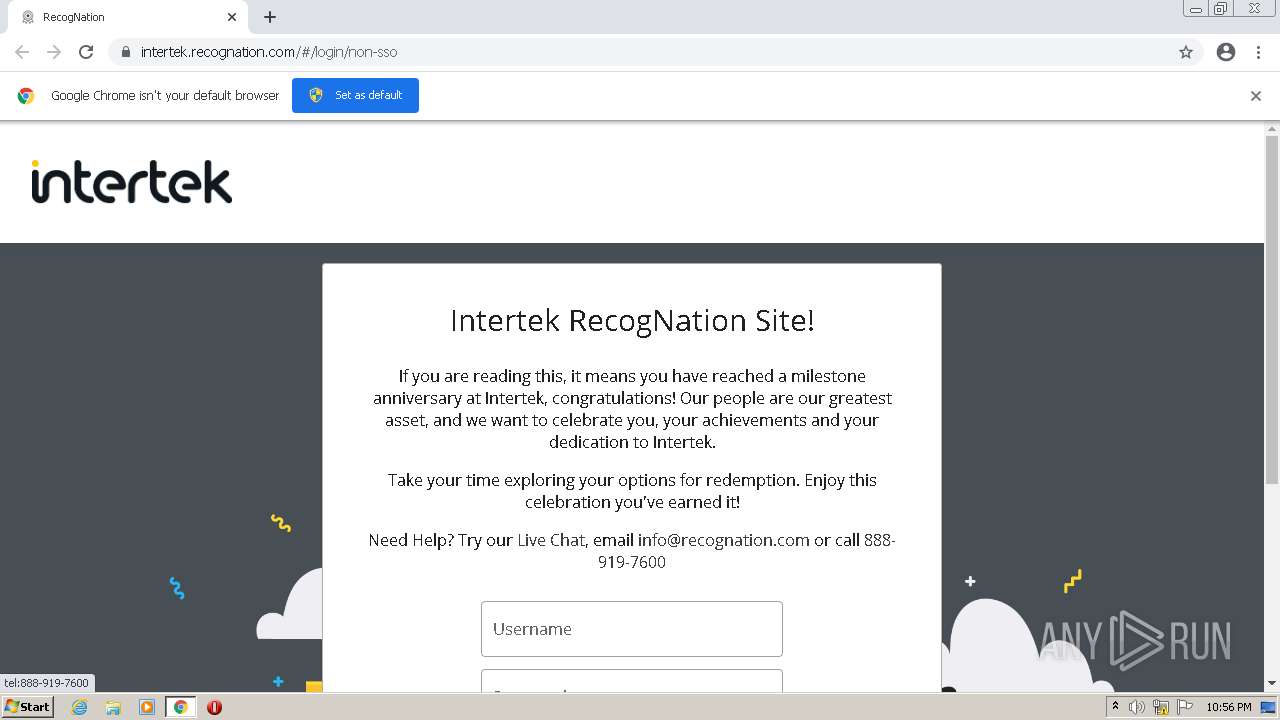Open File Explorer from the taskbar
The width and height of the screenshot is (1280, 720).
(113, 707)
